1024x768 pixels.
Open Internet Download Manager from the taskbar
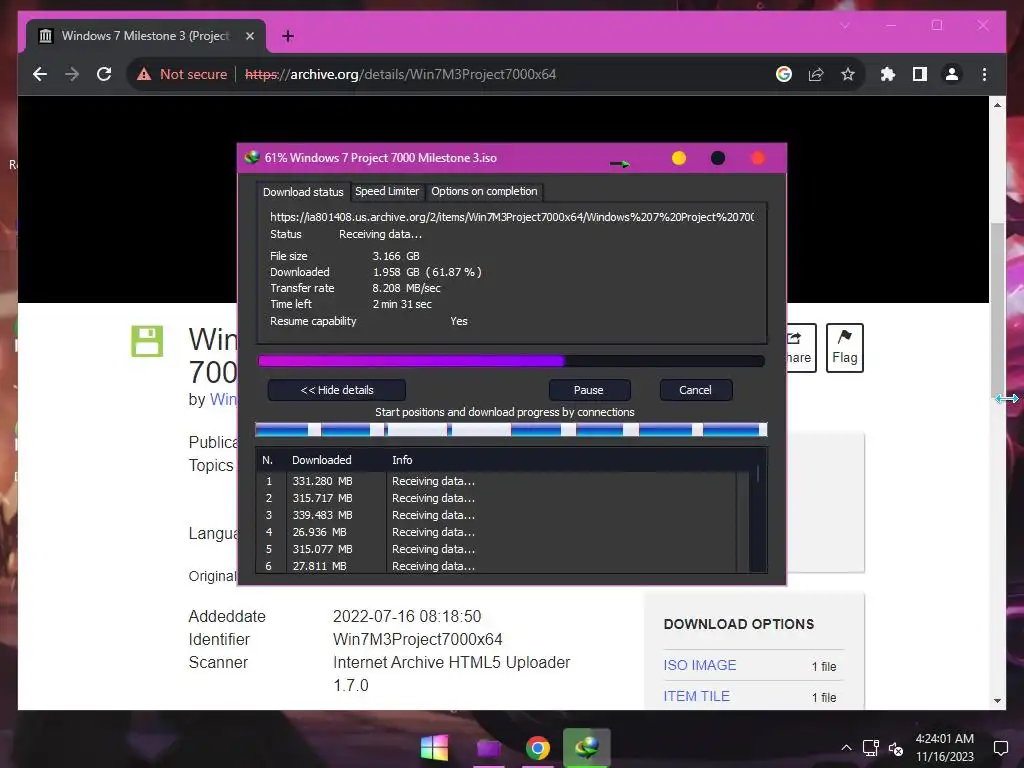[586, 748]
